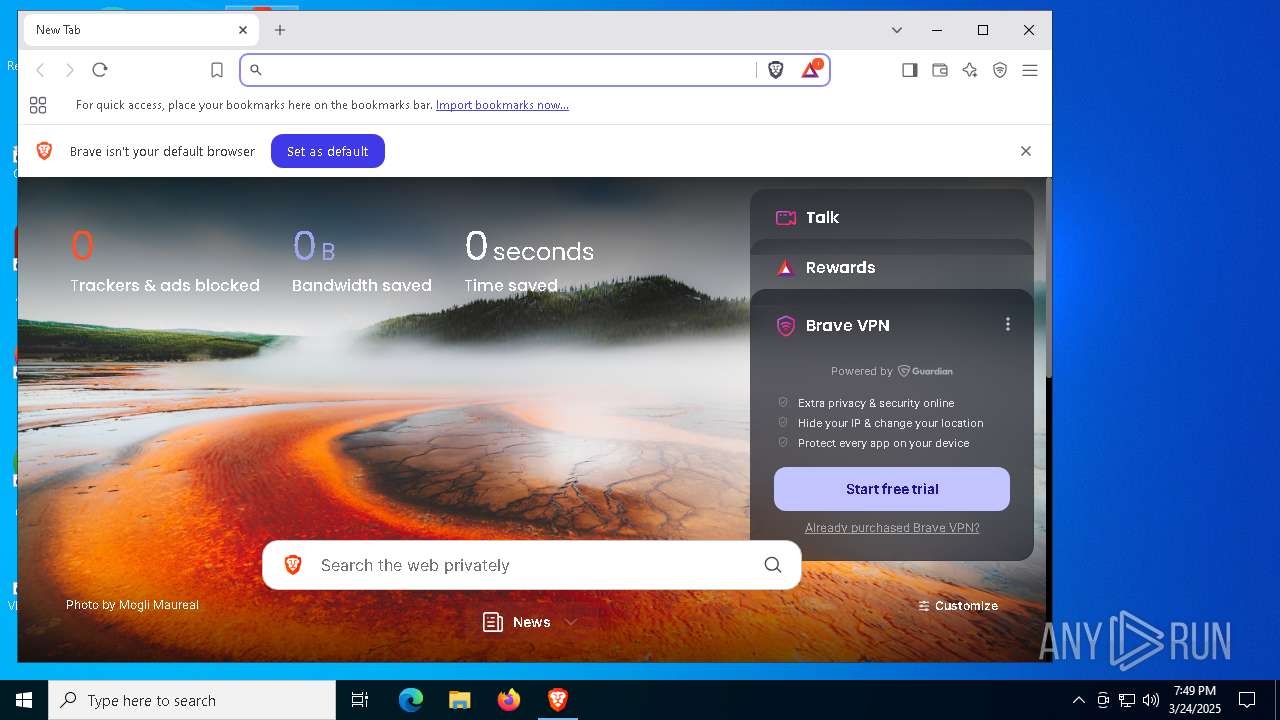
Task: Open the Customize dashboard button
Action: pyautogui.click(x=958, y=606)
